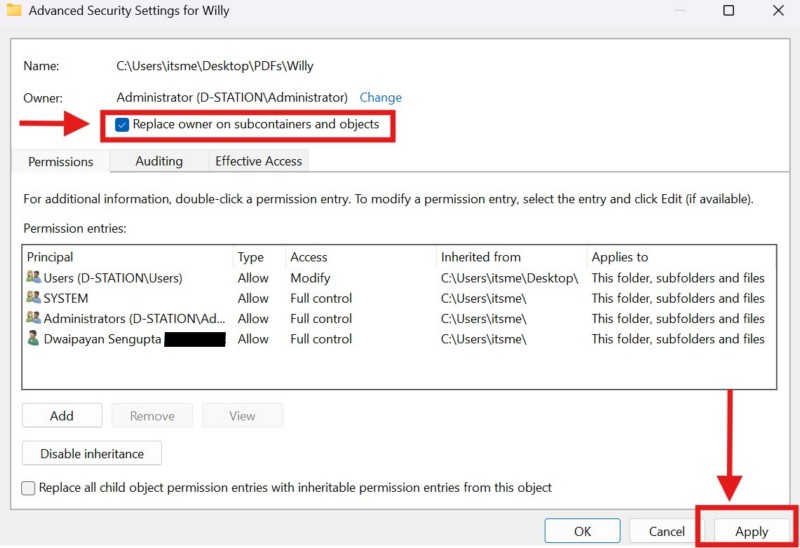
Task: Click the Dwaipayan Sengupta user icon
Action: (x=34, y=339)
